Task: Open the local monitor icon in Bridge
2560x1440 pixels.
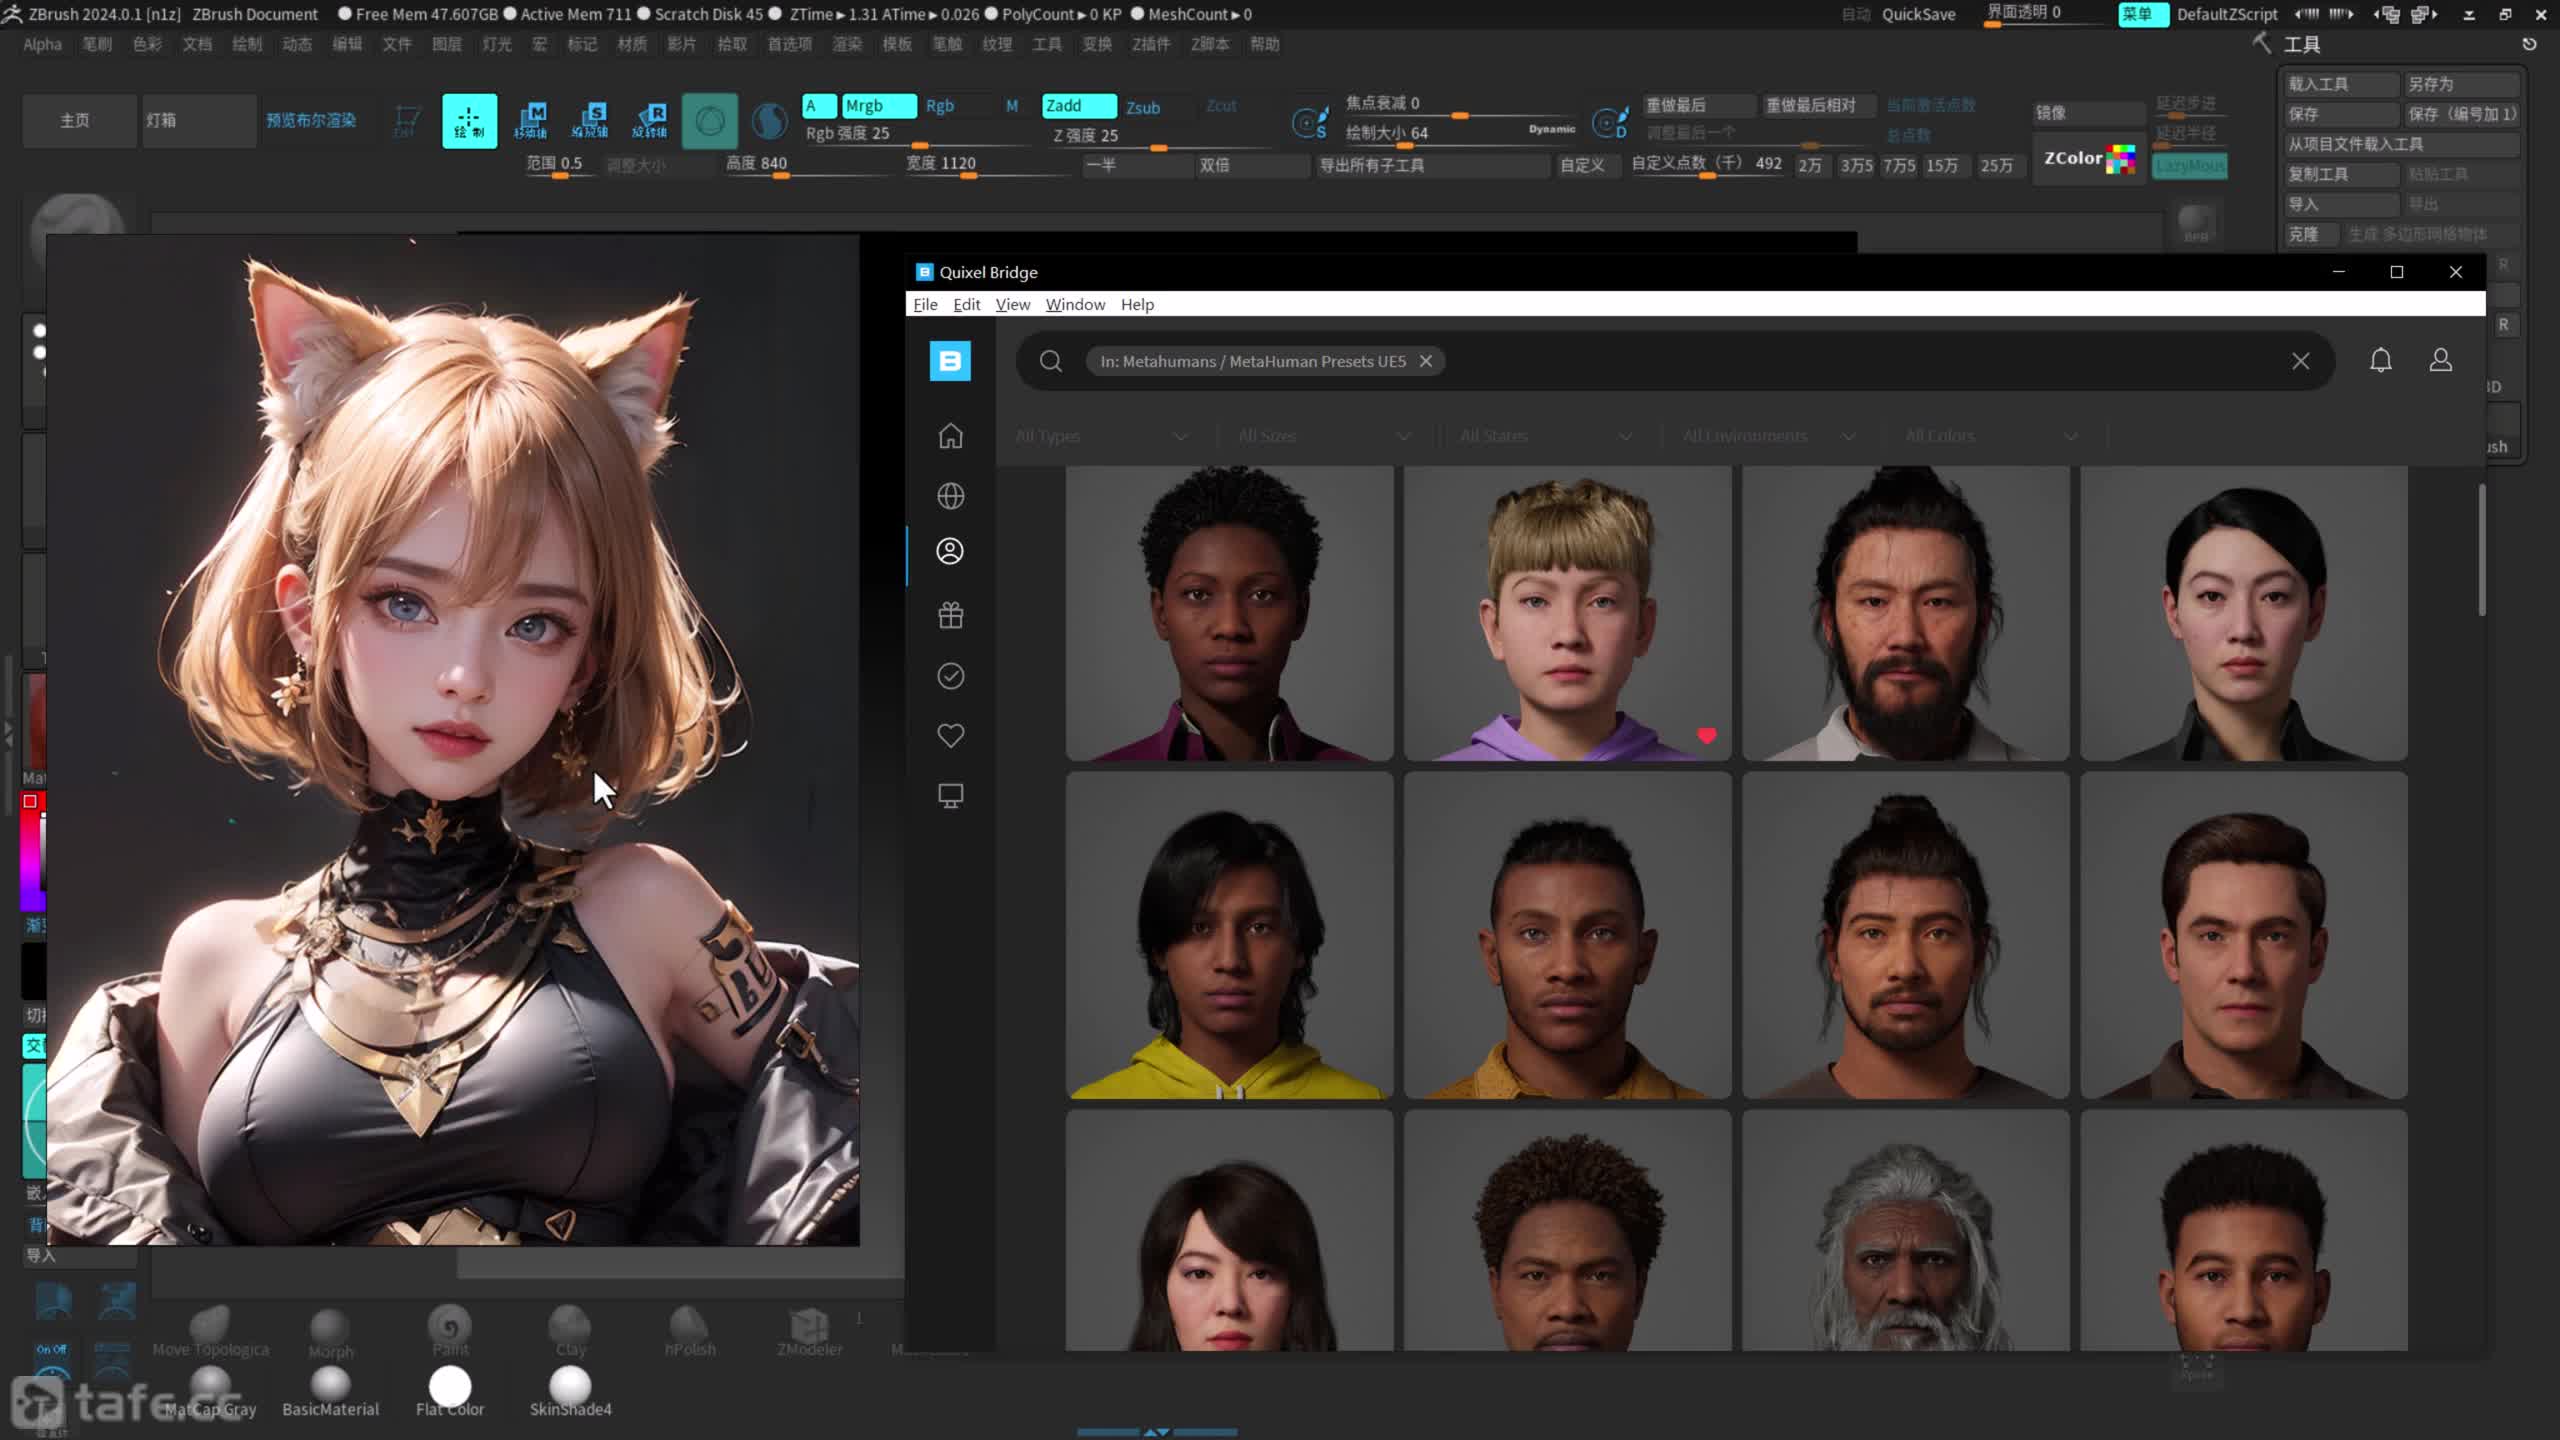Action: 950,796
